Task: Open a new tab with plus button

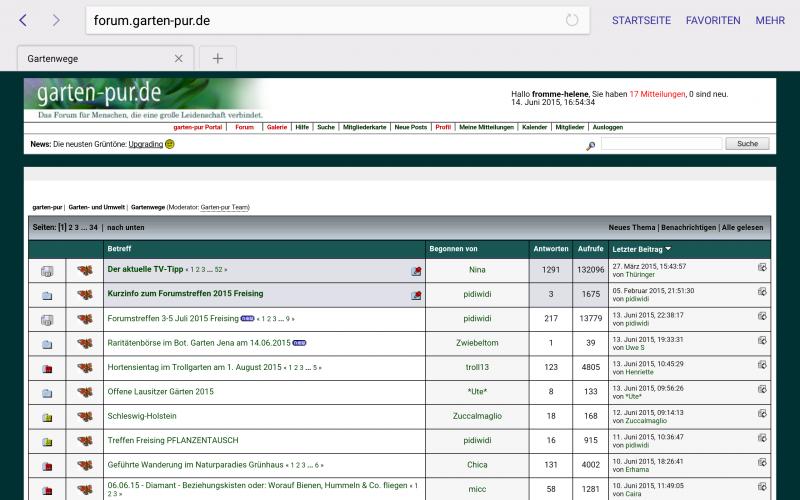Action: pyautogui.click(x=218, y=58)
